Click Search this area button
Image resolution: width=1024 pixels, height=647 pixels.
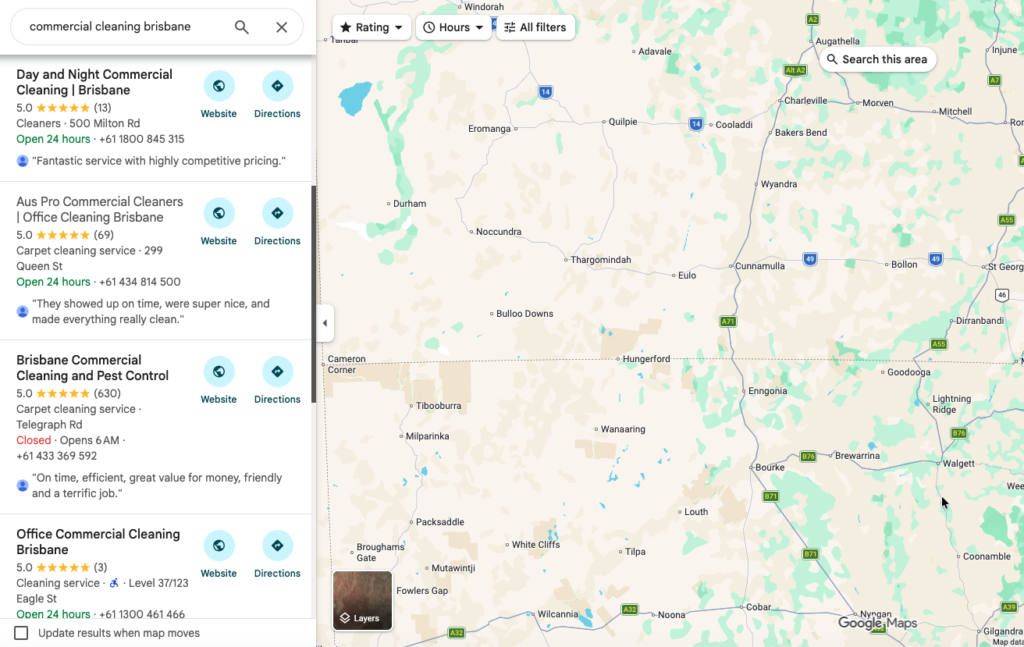click(x=878, y=59)
